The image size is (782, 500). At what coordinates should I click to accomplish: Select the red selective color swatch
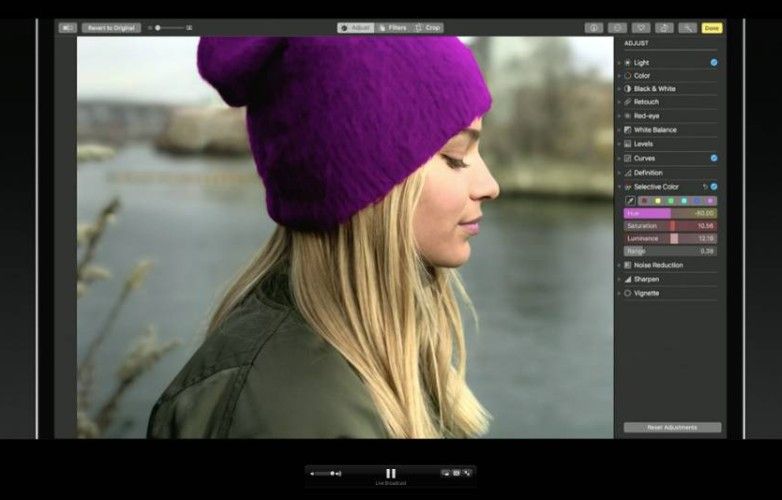(644, 201)
